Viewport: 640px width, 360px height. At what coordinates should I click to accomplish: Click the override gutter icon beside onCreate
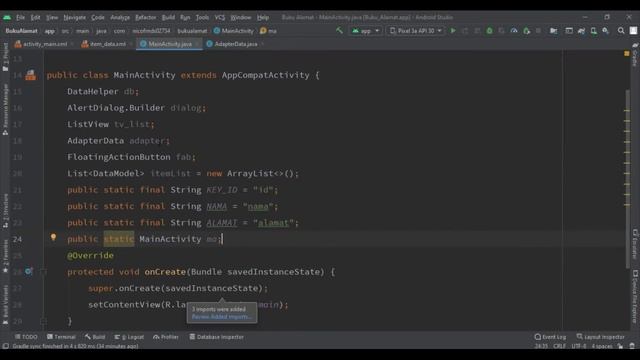28,271
